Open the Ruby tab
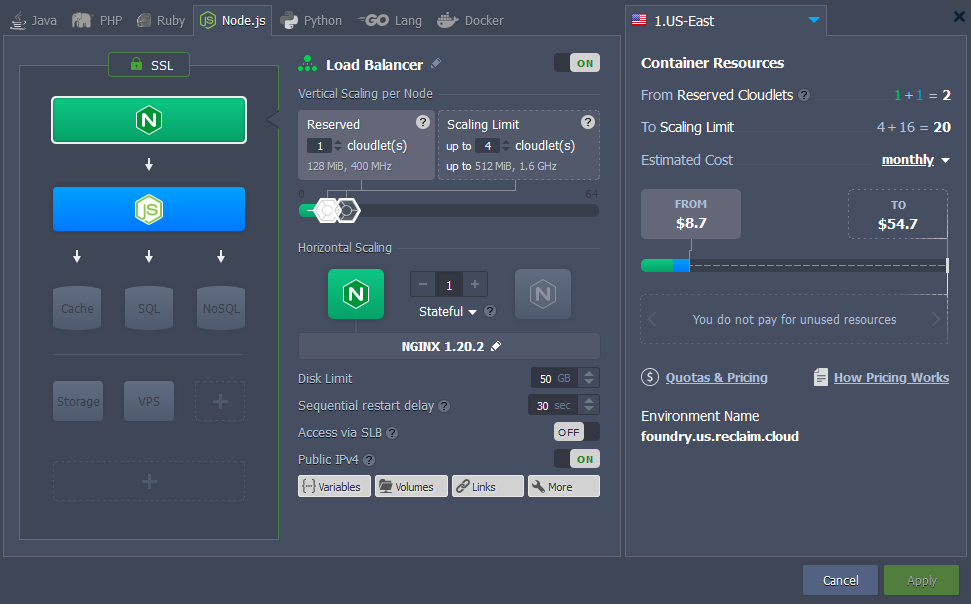Screen dimensions: 971x604 [x=161, y=20]
